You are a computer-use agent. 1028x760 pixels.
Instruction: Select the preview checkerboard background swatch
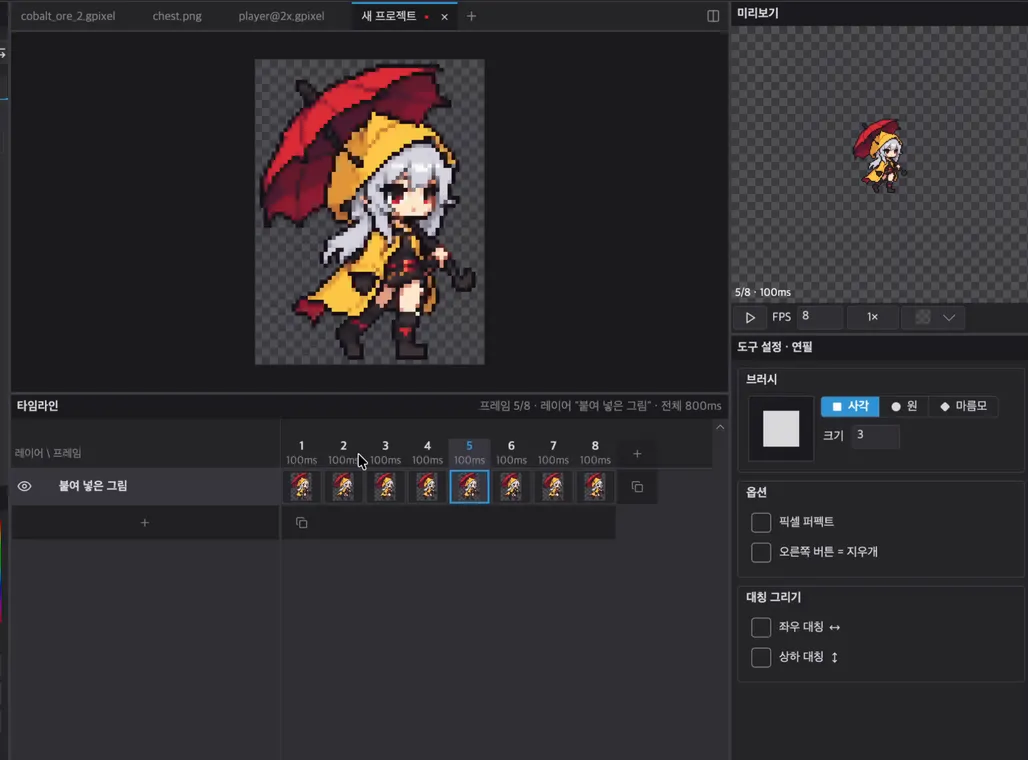tap(922, 317)
